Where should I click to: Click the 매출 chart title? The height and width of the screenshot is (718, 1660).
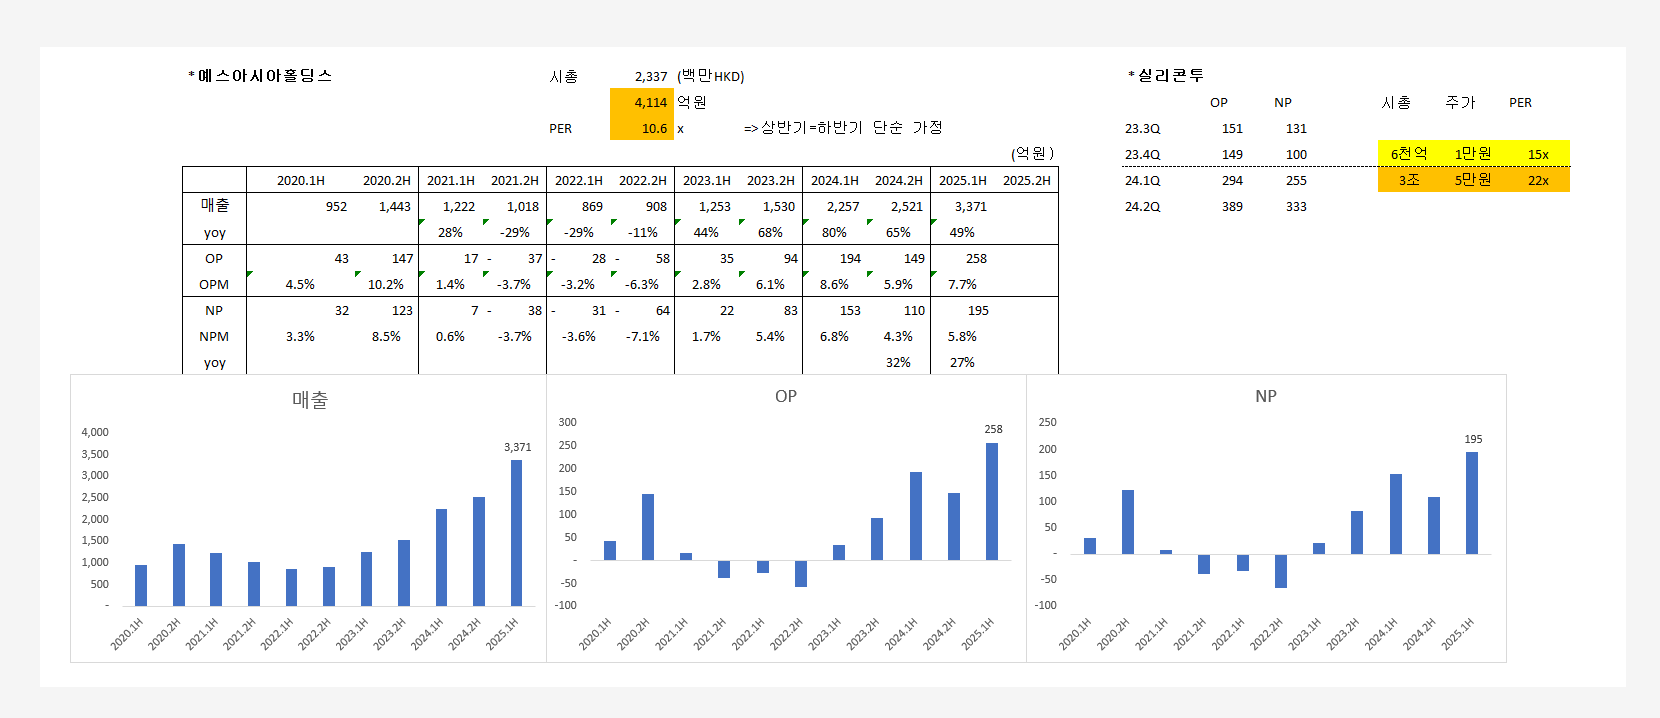coord(310,400)
